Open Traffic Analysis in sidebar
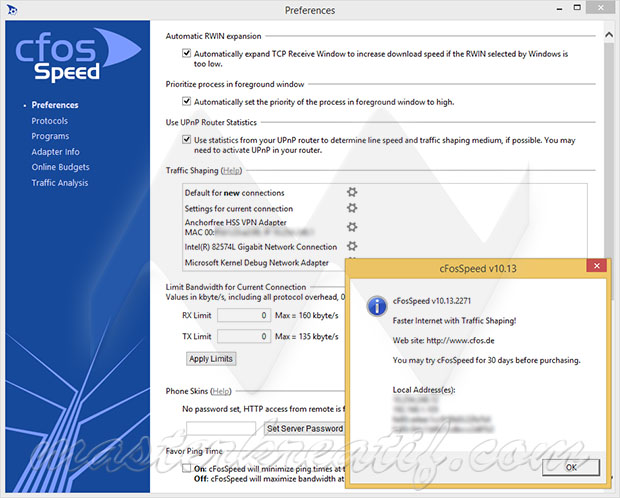This screenshot has height=498, width=620. (60, 183)
